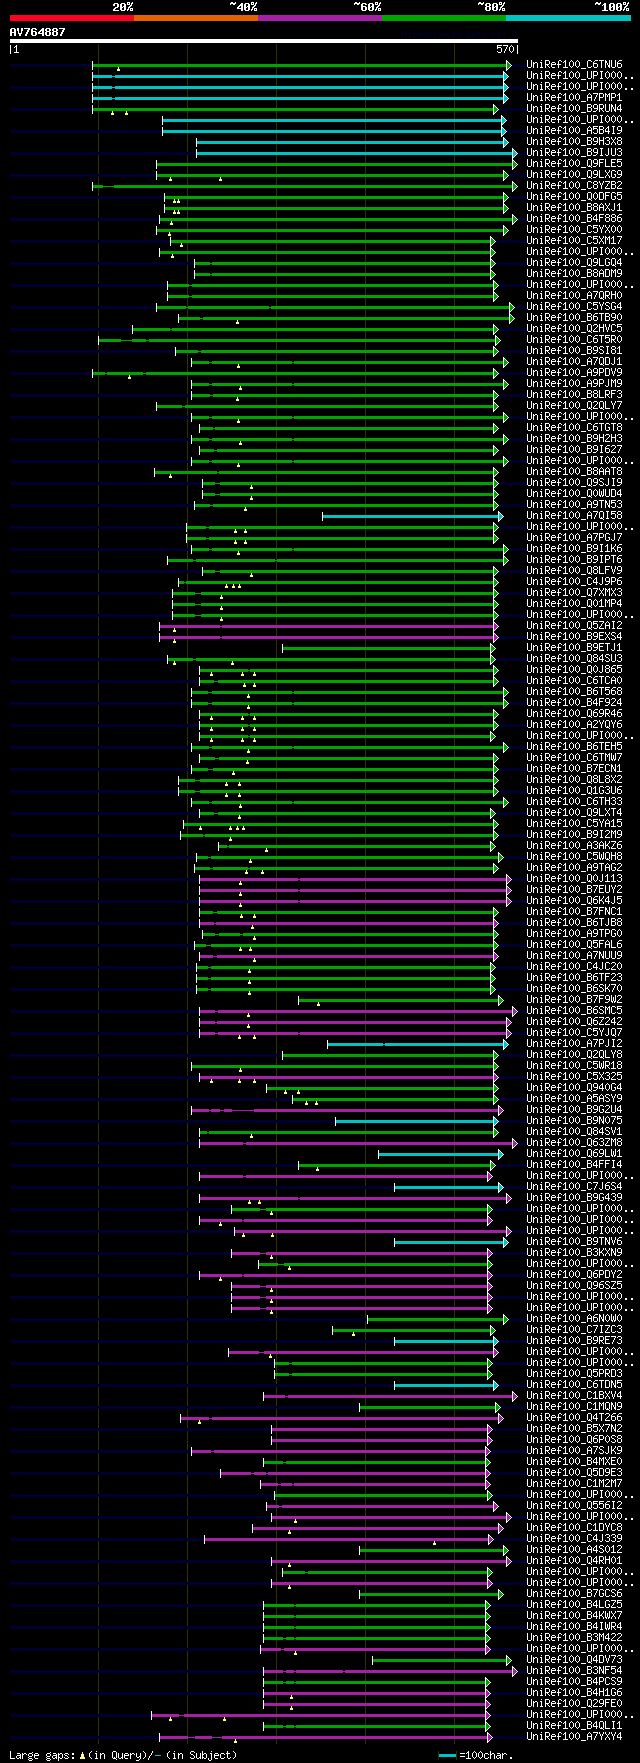Select the UniRef100_B7ECN1 label
Screen dimensions: 640x1763
574,768
